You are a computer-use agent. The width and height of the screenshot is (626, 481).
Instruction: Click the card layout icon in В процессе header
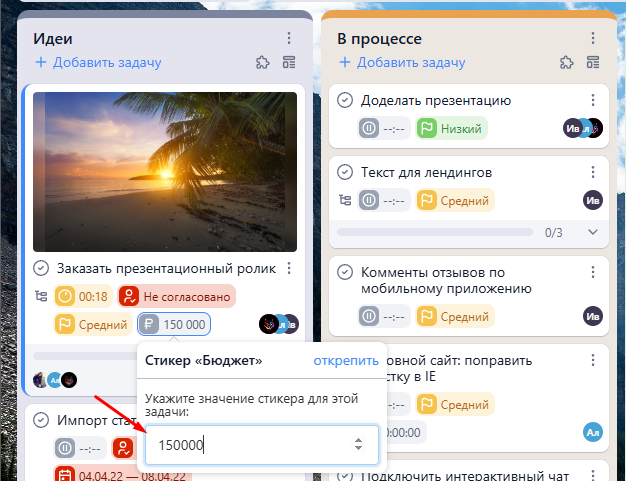pyautogui.click(x=593, y=62)
